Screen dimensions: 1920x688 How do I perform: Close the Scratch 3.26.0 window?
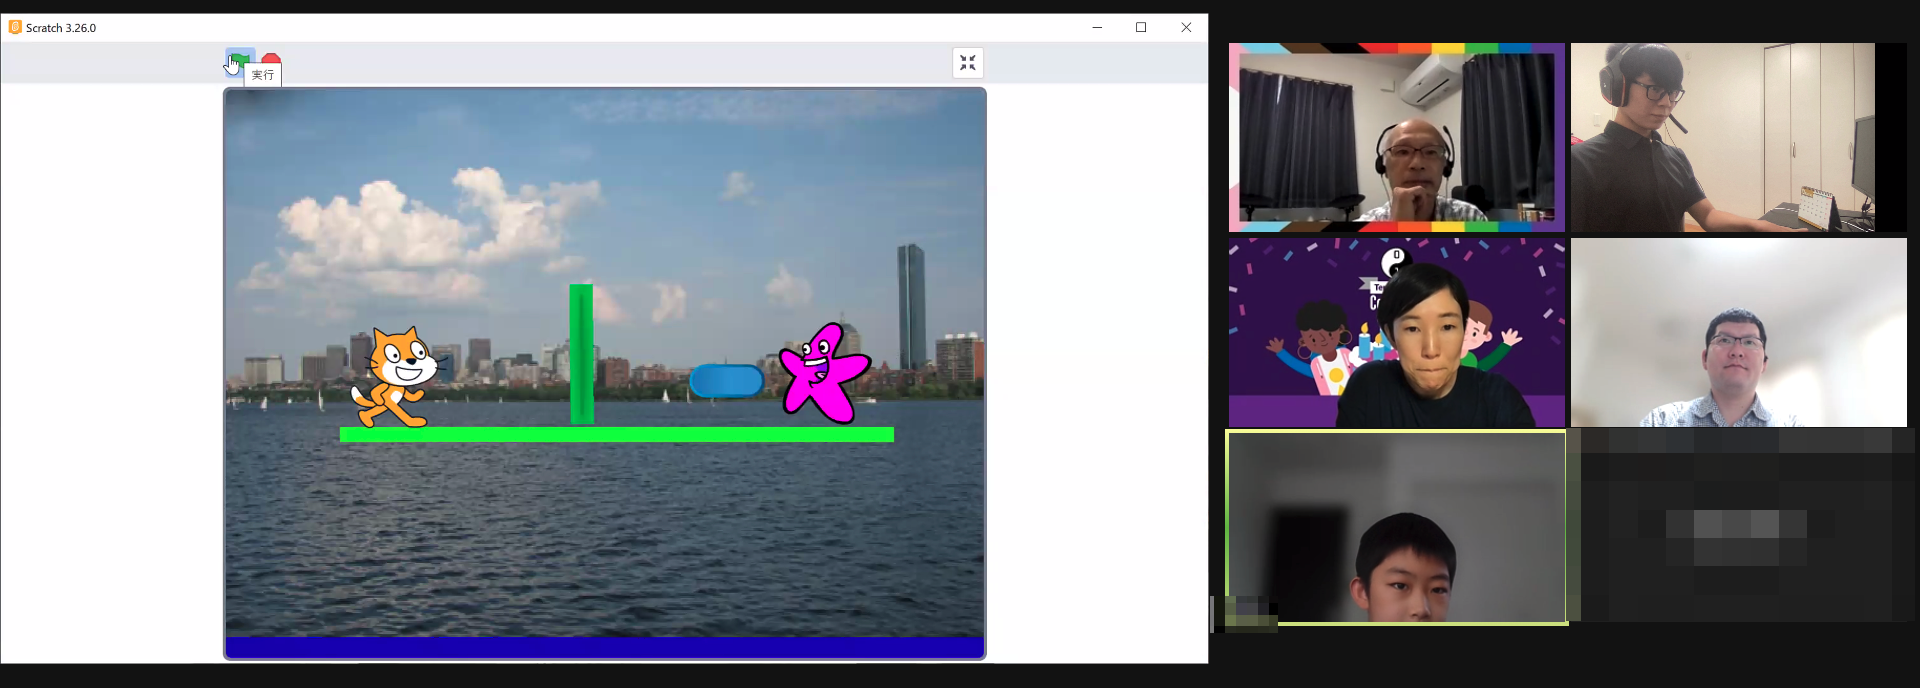pyautogui.click(x=1186, y=28)
